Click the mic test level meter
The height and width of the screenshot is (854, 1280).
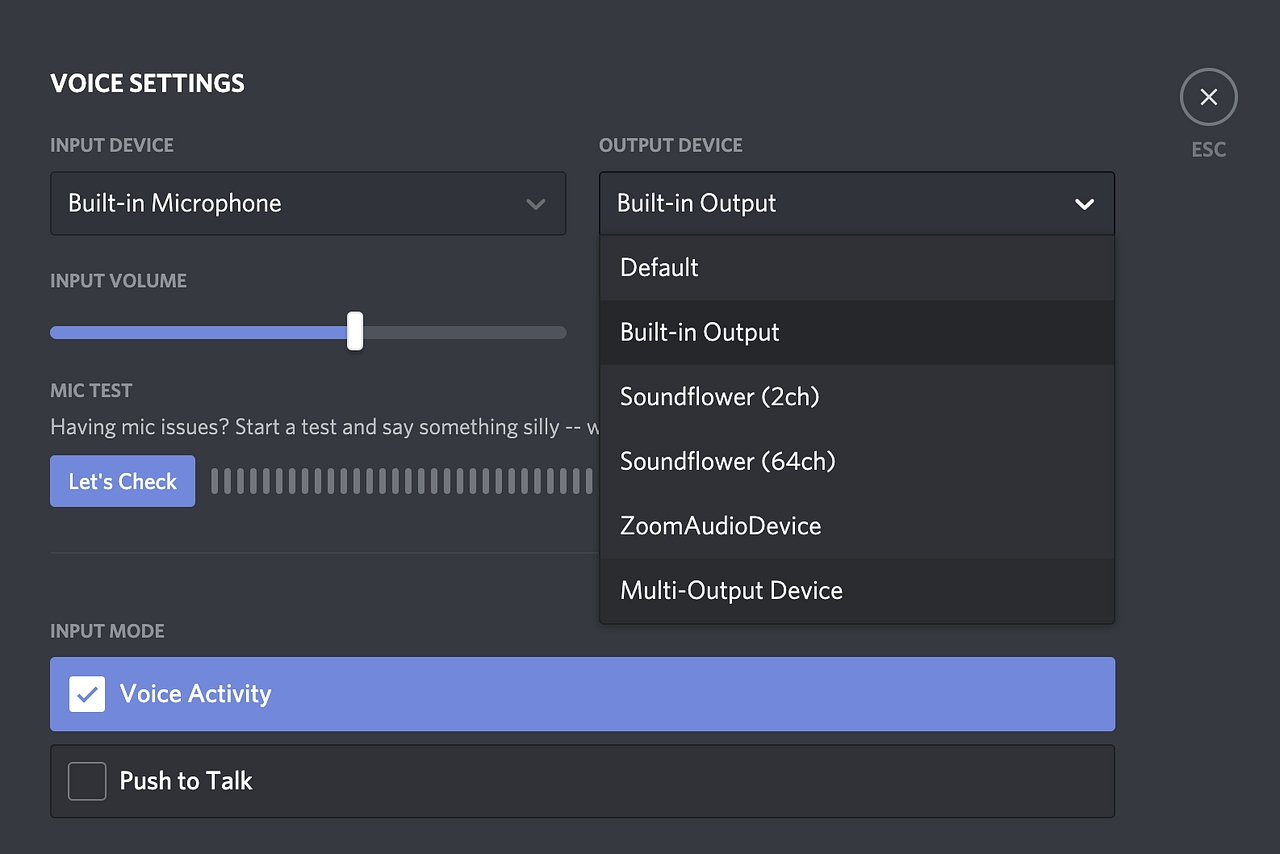coord(400,481)
